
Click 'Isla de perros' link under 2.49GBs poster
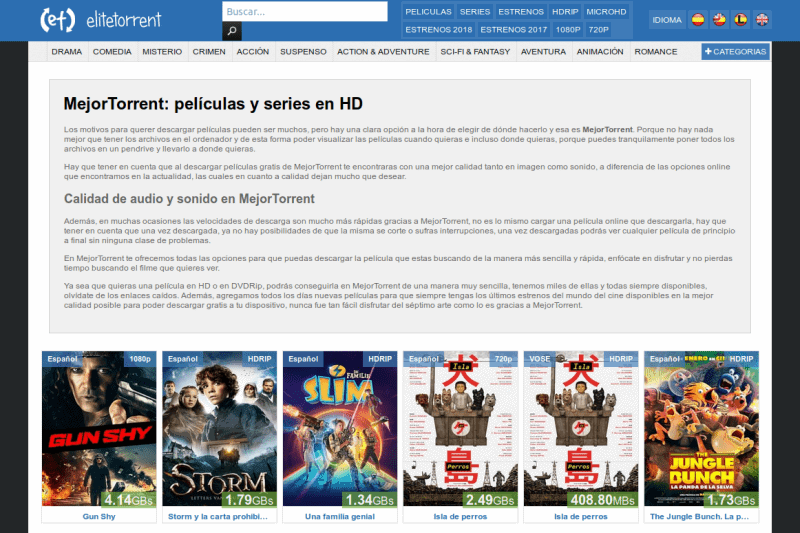coord(460,516)
